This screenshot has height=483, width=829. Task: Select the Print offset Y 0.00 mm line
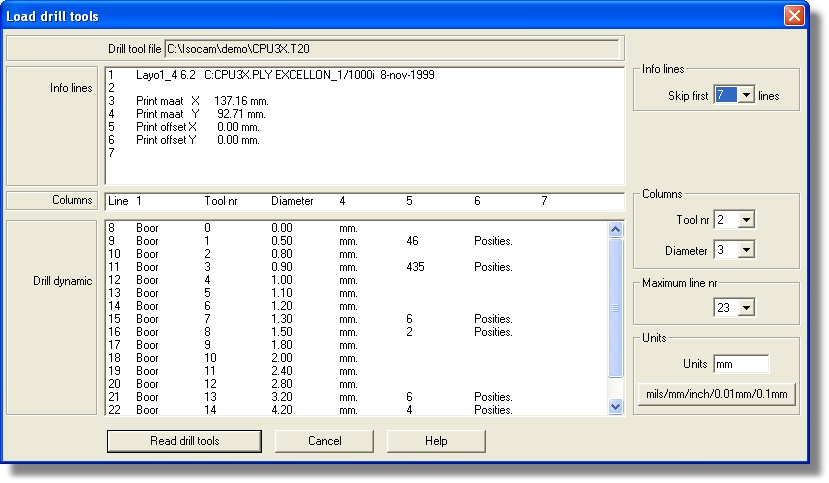point(183,140)
